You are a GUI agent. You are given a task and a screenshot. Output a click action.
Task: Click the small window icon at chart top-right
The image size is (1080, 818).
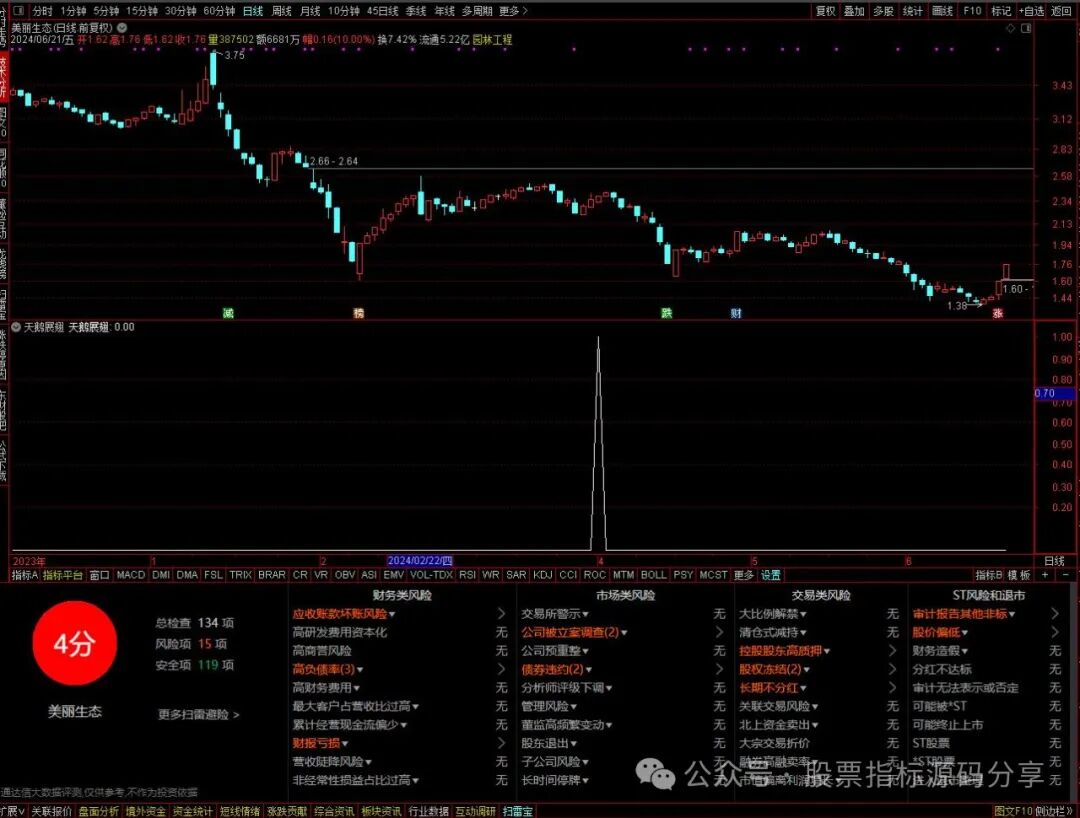(x=1026, y=28)
